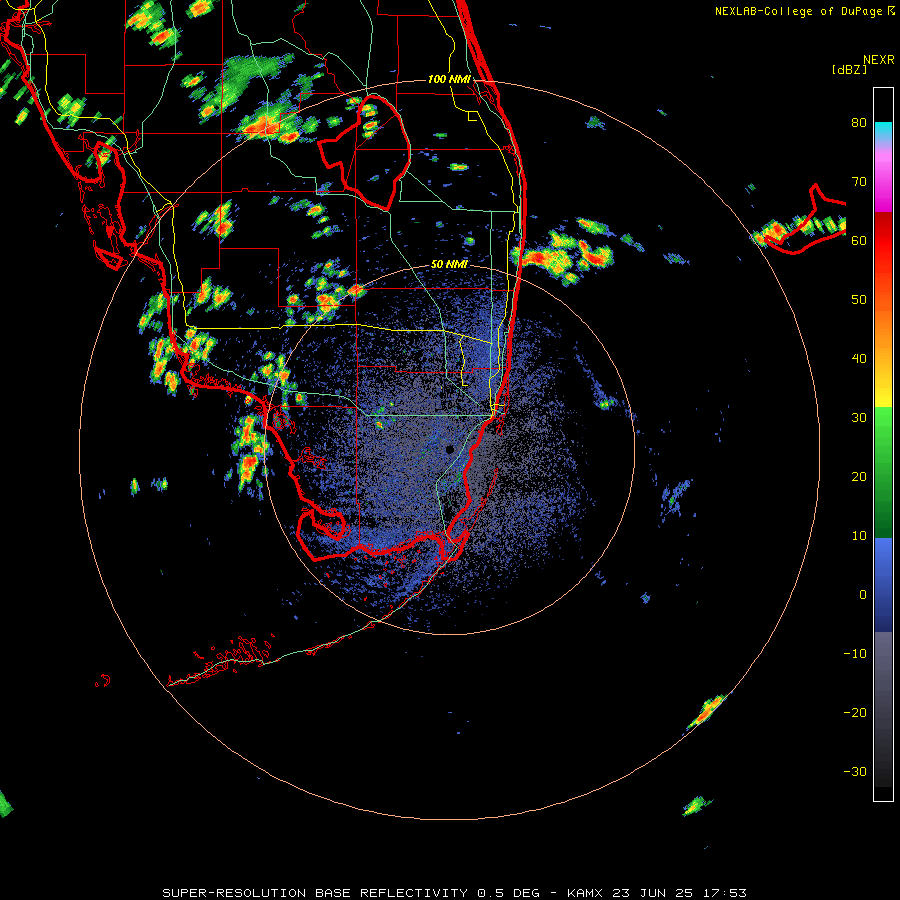Select the positive 10 dBZ scale label
Viewport: 900px width, 900px height.
point(859,536)
